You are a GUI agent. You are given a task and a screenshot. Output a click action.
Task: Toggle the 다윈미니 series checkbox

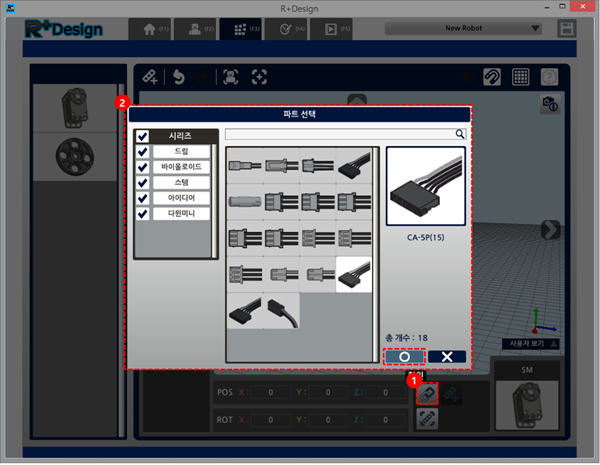(x=143, y=213)
